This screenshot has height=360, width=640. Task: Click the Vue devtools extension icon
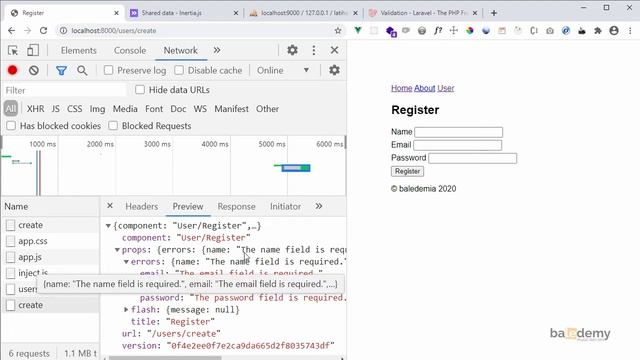pos(358,30)
